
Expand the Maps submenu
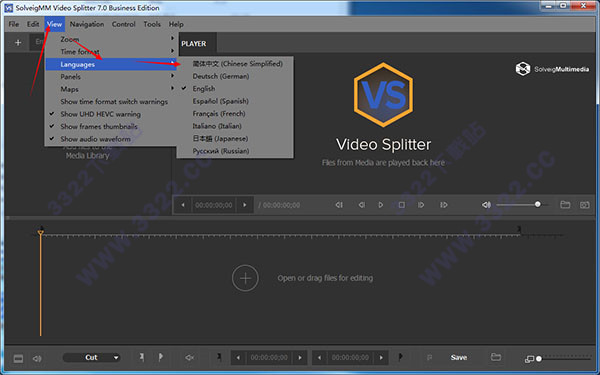[111, 89]
